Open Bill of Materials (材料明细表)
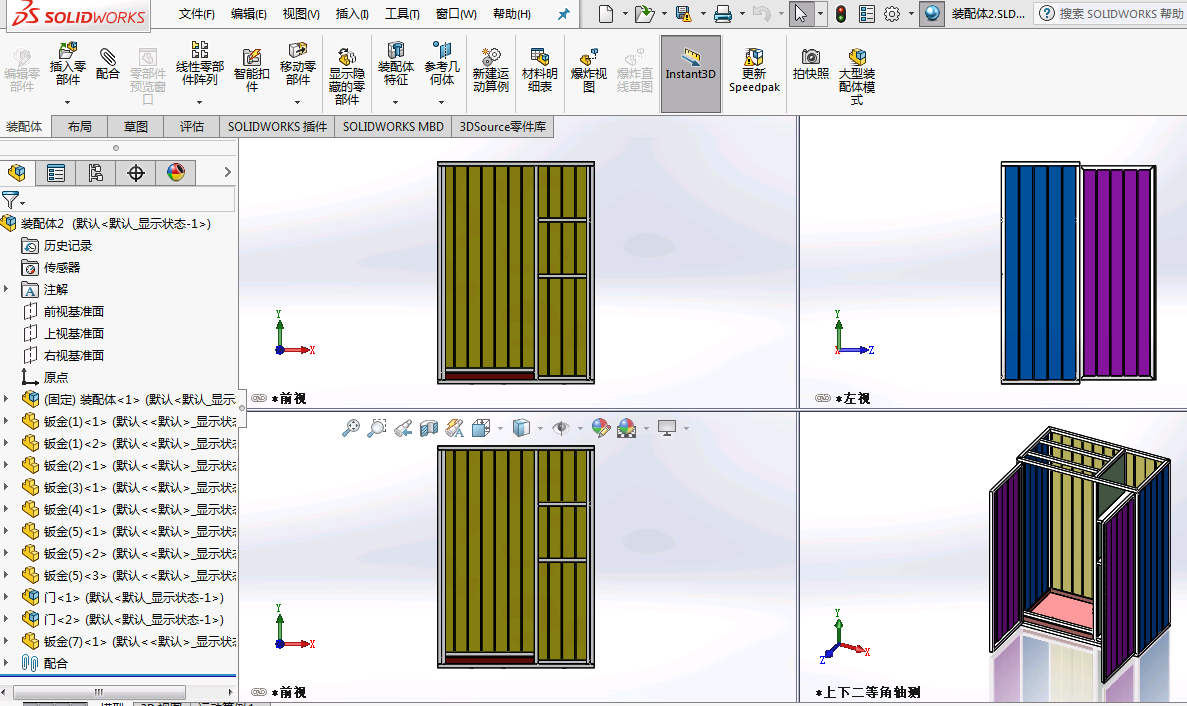Screen dimensions: 1187x706 (540, 70)
